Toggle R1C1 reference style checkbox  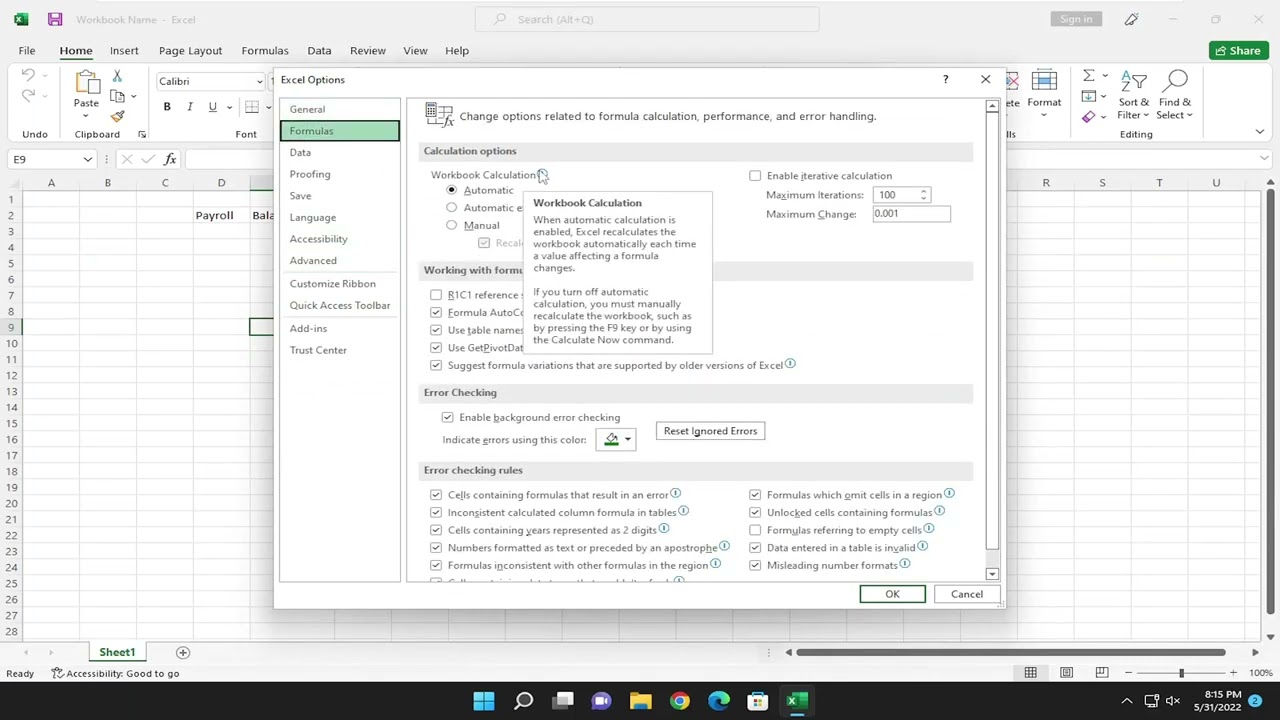[436, 295]
